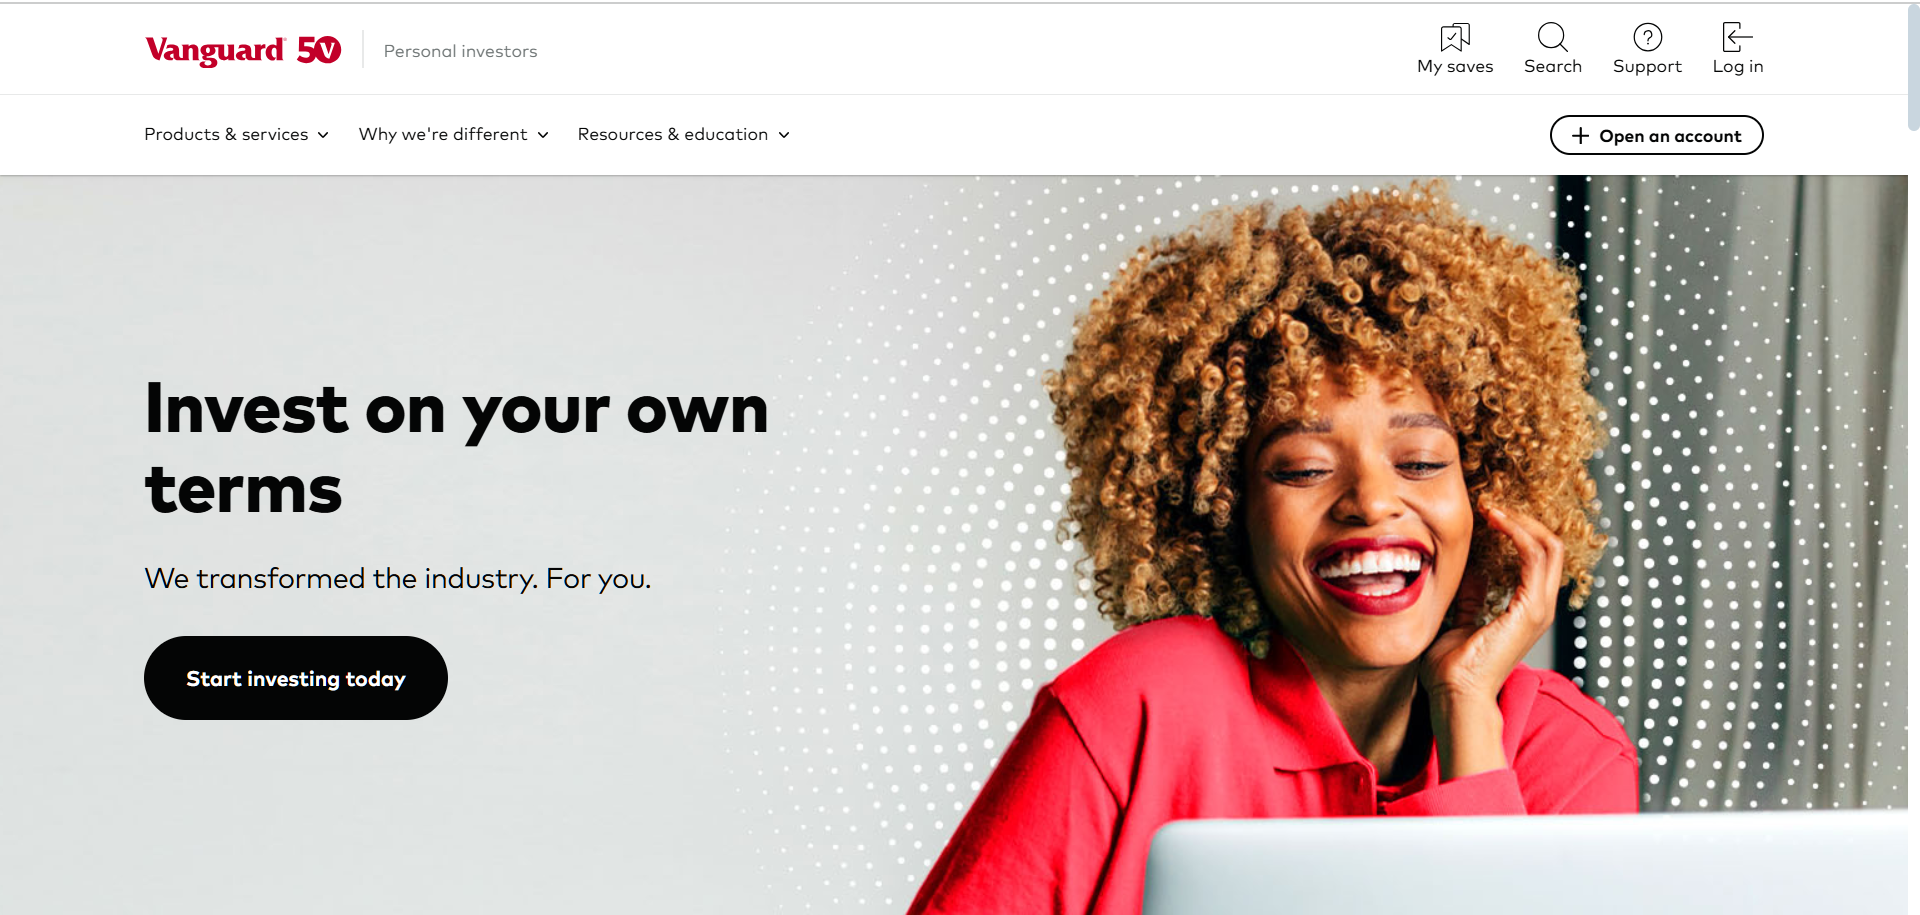Click the My saves label

coord(1455,67)
